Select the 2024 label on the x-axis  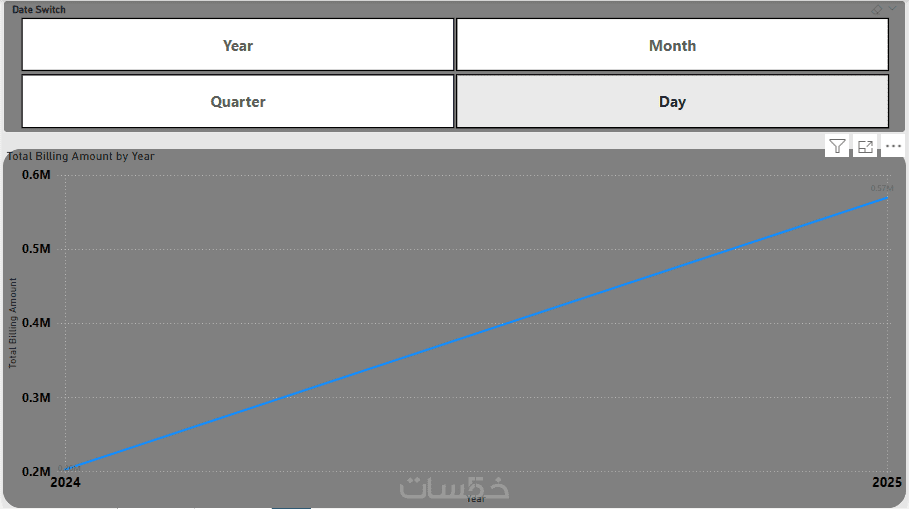point(65,484)
